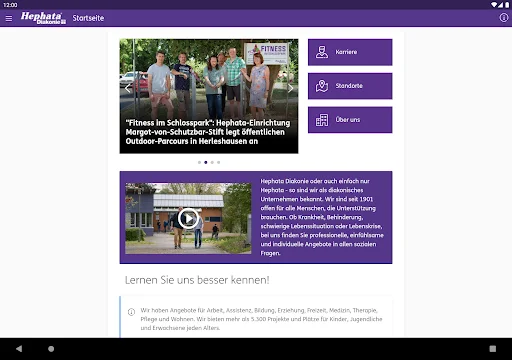Open the Fitness im Schlosspark news headline

pos(208,132)
